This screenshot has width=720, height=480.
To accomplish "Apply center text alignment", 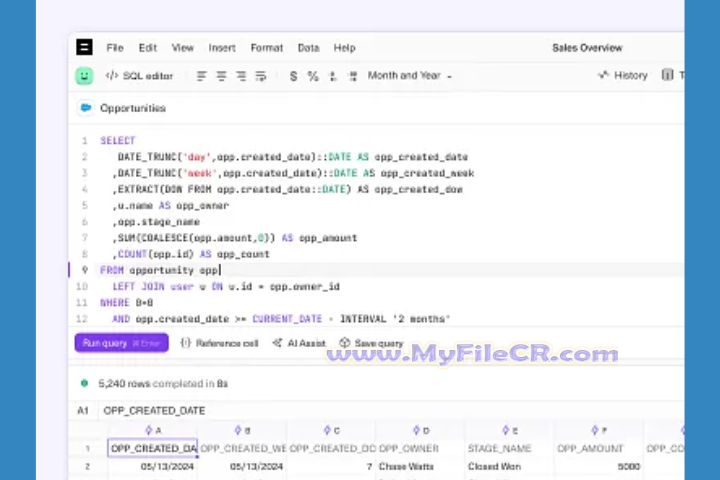I will (x=221, y=76).
